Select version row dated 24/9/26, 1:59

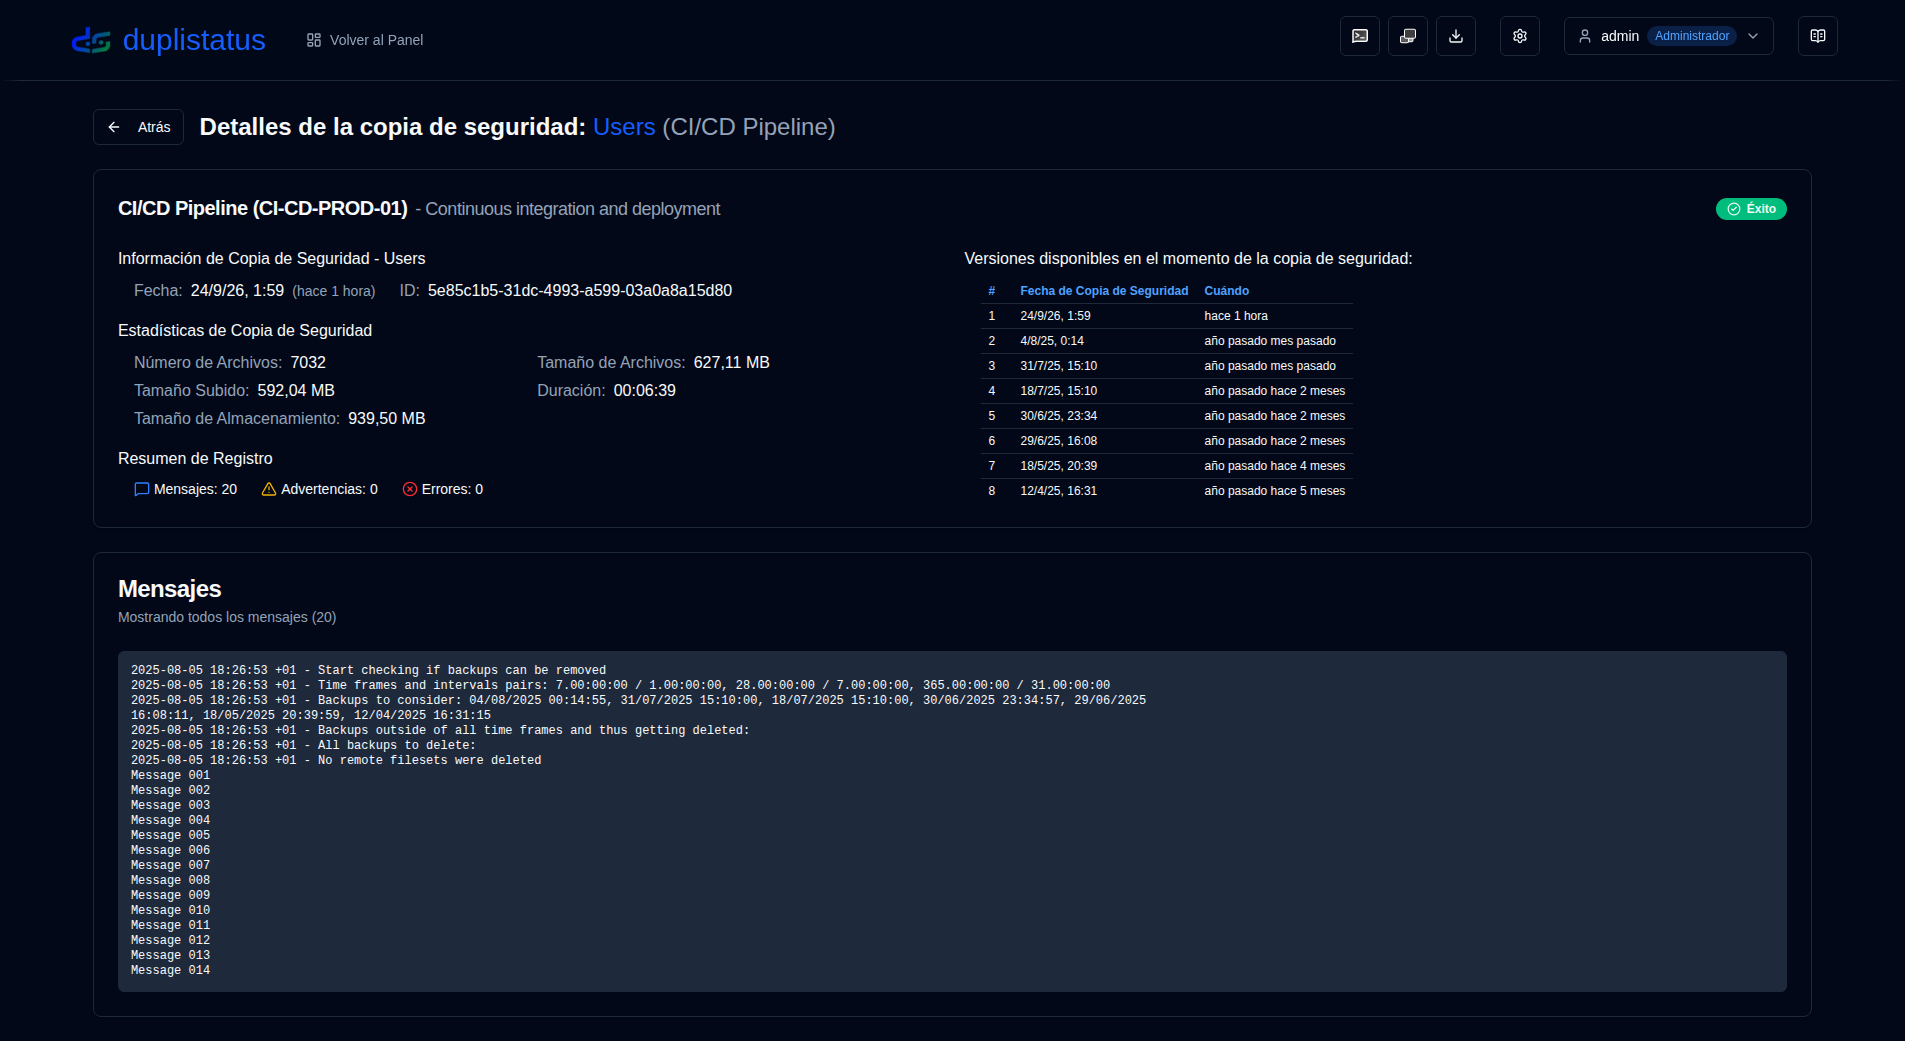point(1166,316)
